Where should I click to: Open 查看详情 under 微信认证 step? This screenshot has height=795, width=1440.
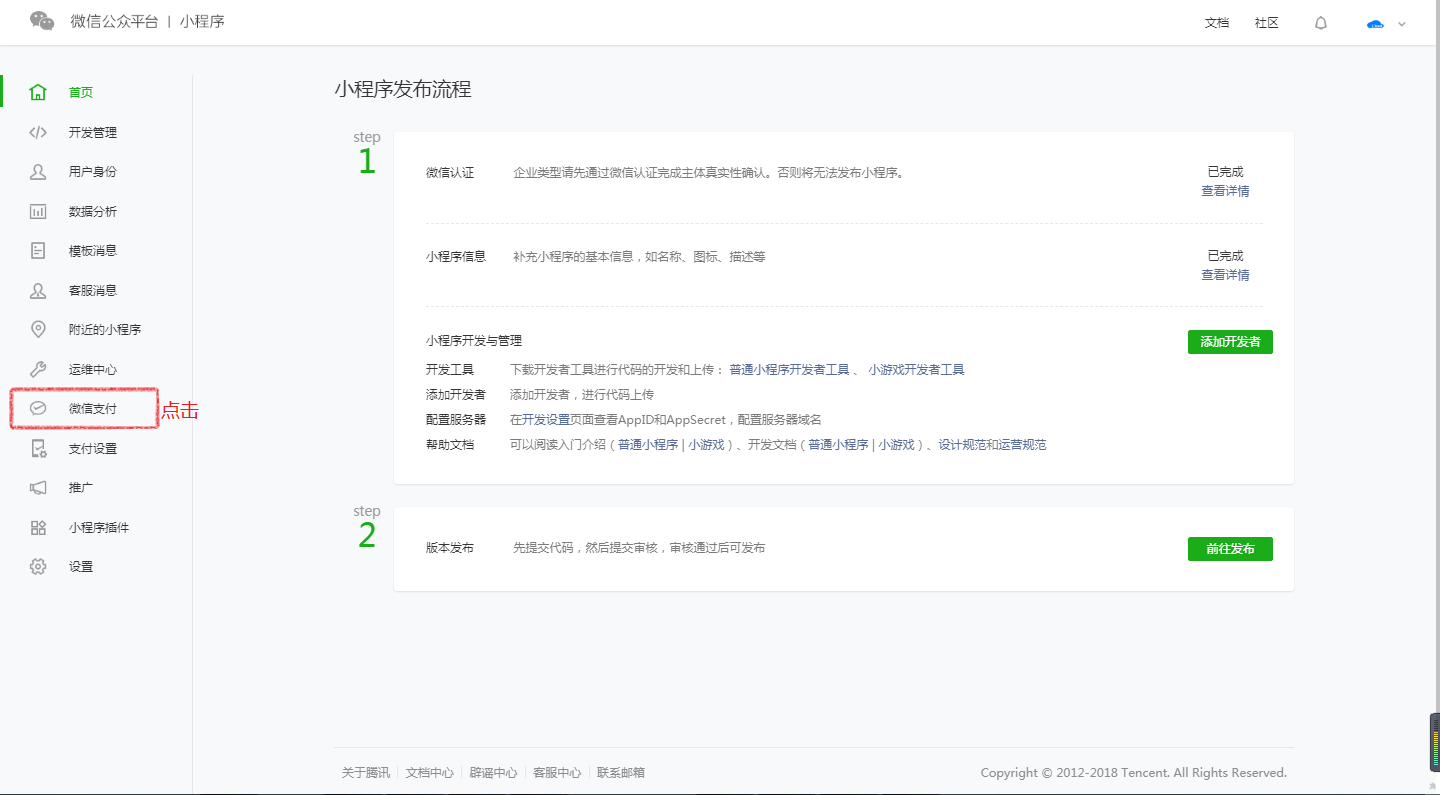[x=1225, y=190]
